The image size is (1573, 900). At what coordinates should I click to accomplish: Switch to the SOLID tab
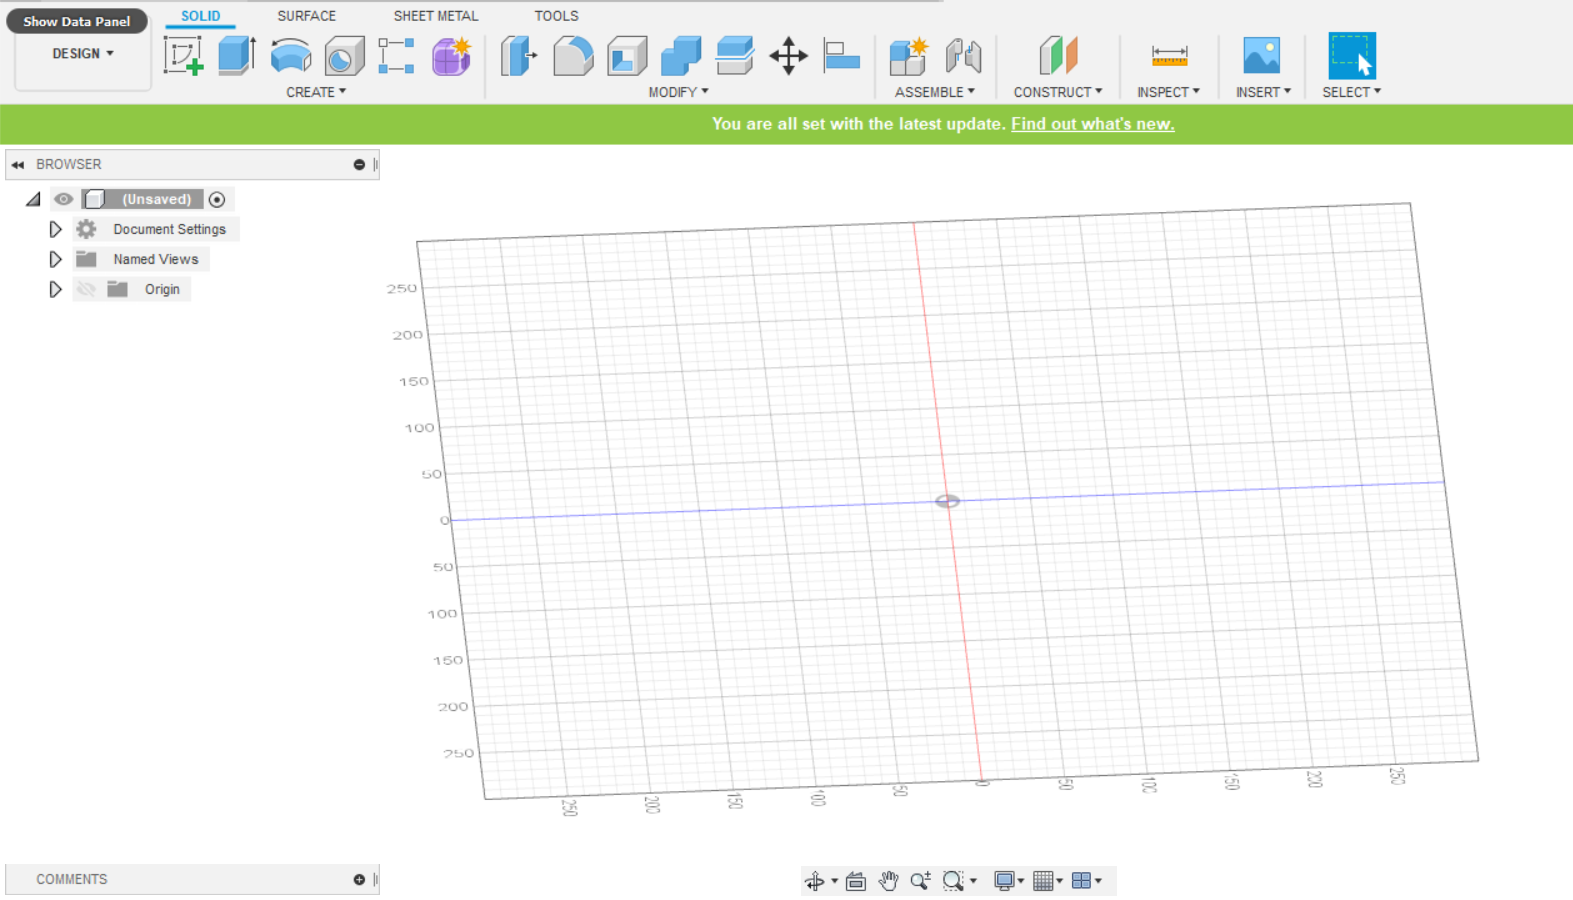pyautogui.click(x=201, y=16)
